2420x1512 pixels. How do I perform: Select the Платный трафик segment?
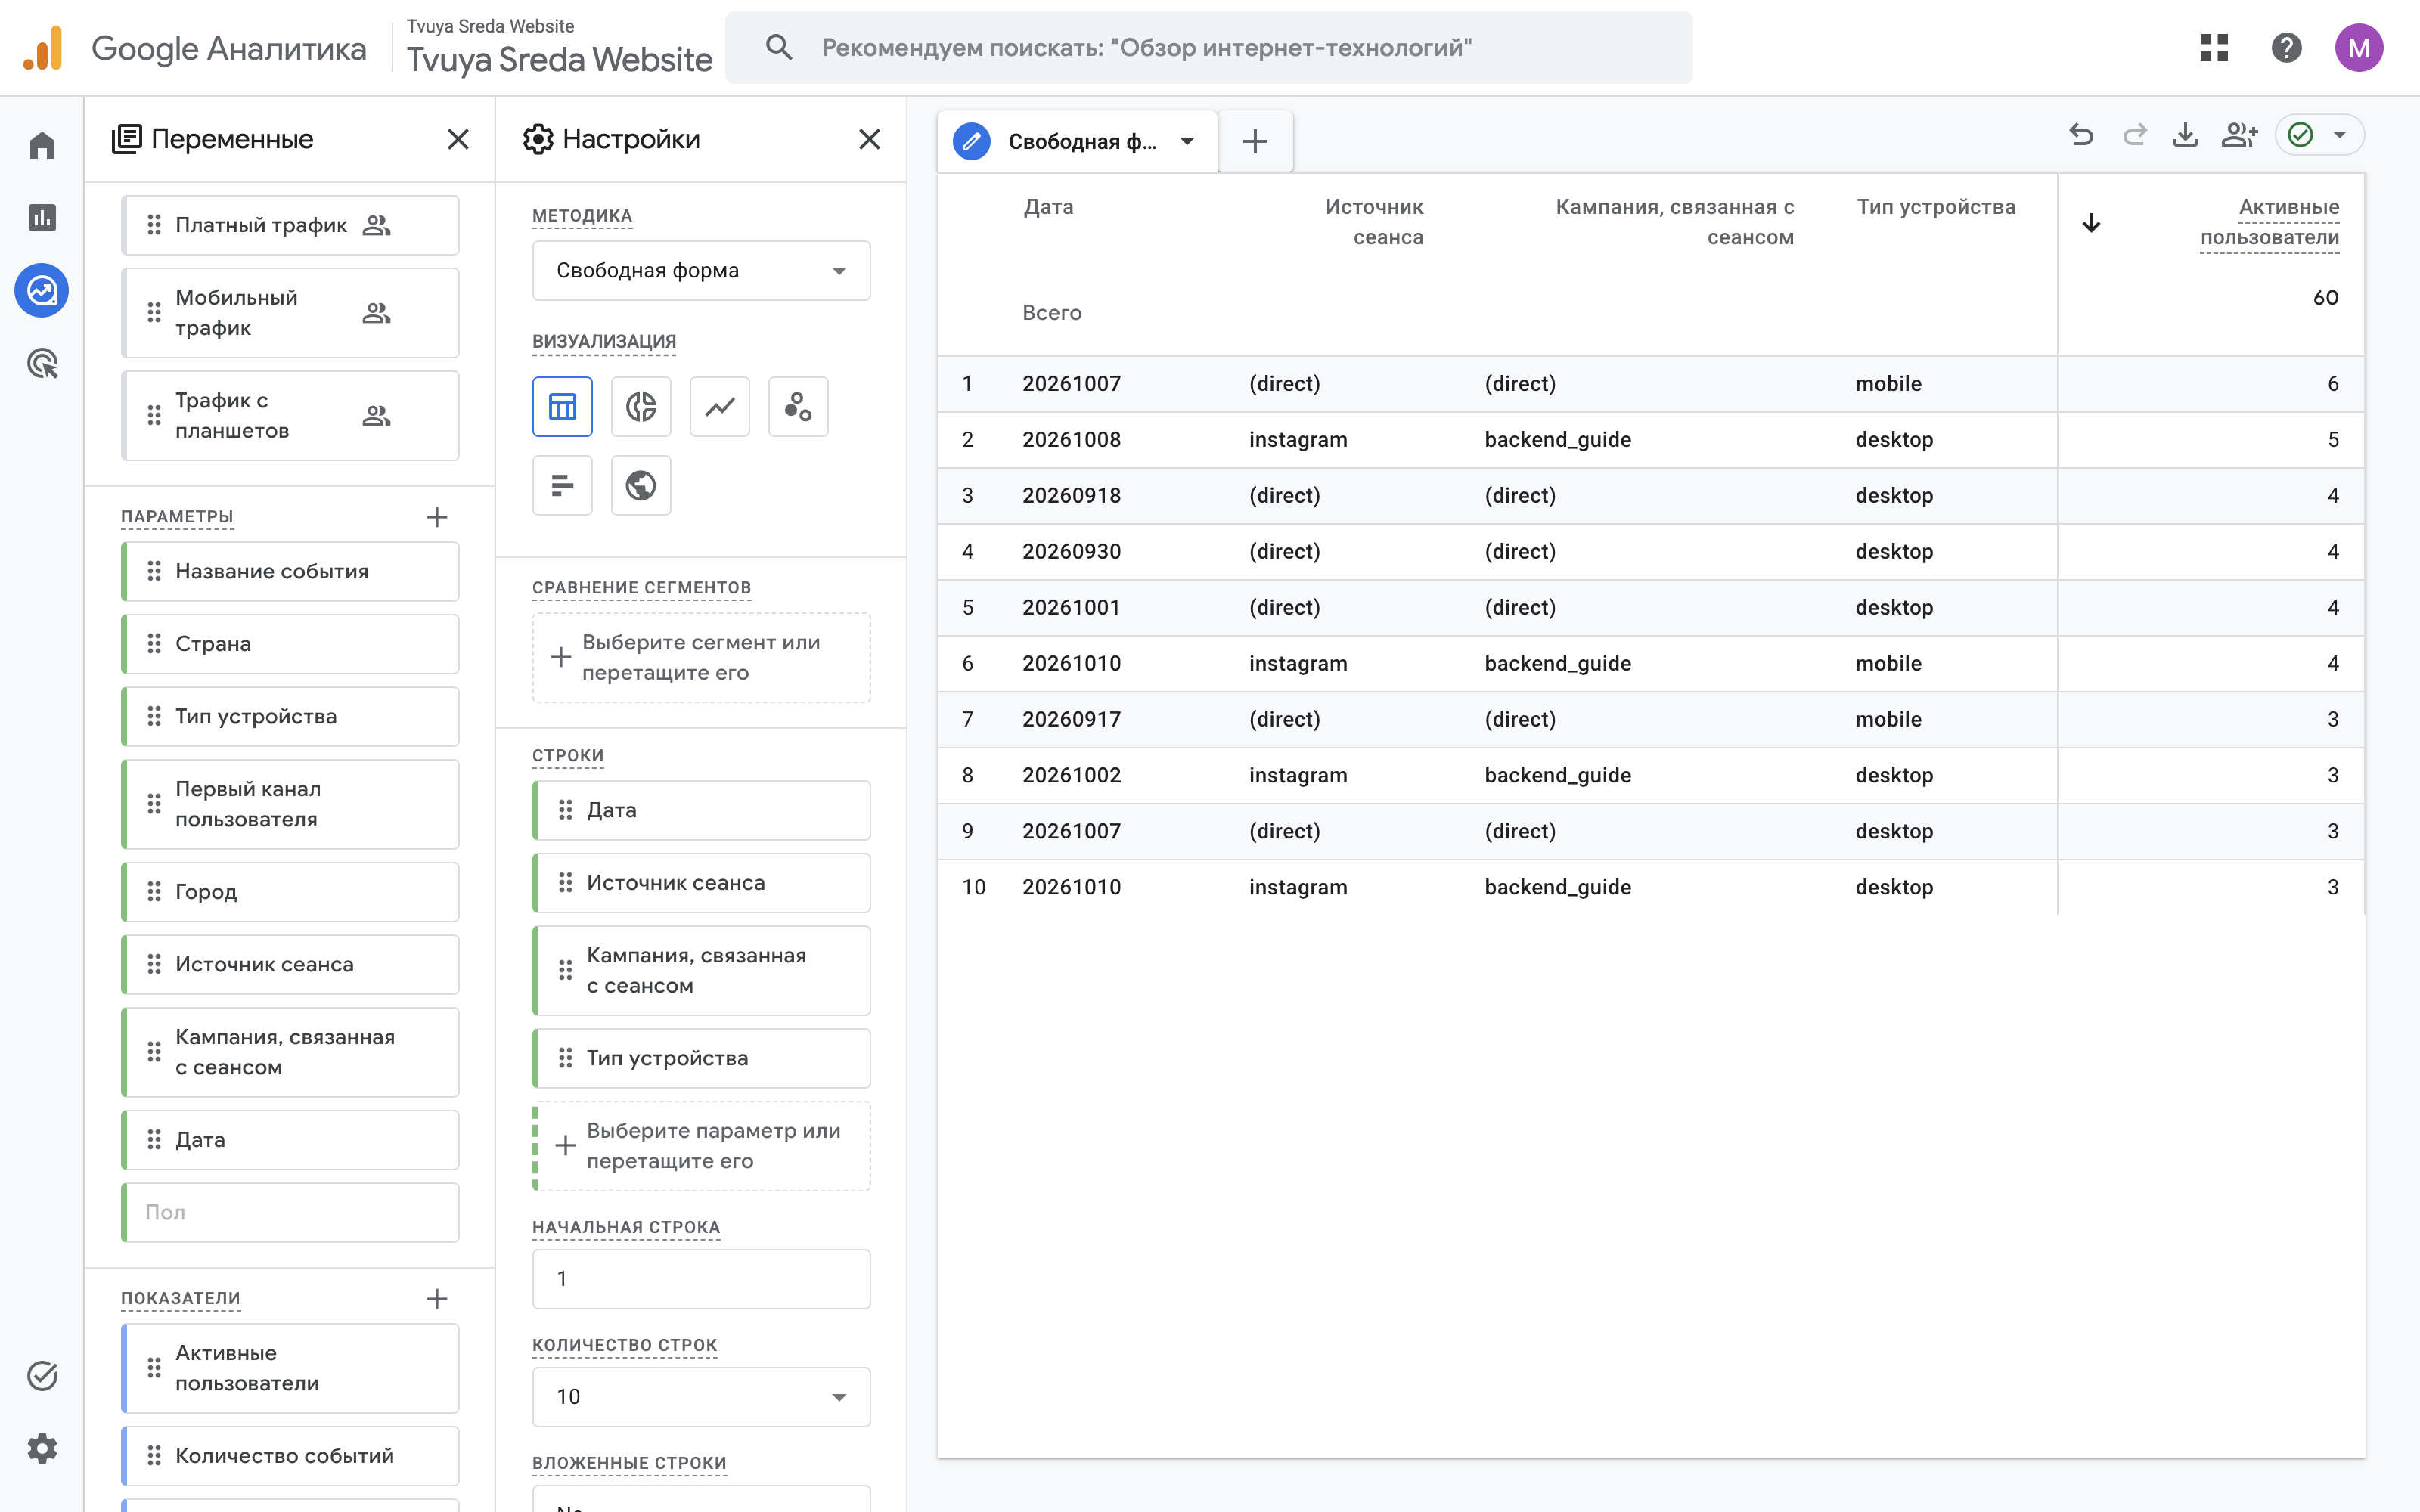click(290, 225)
